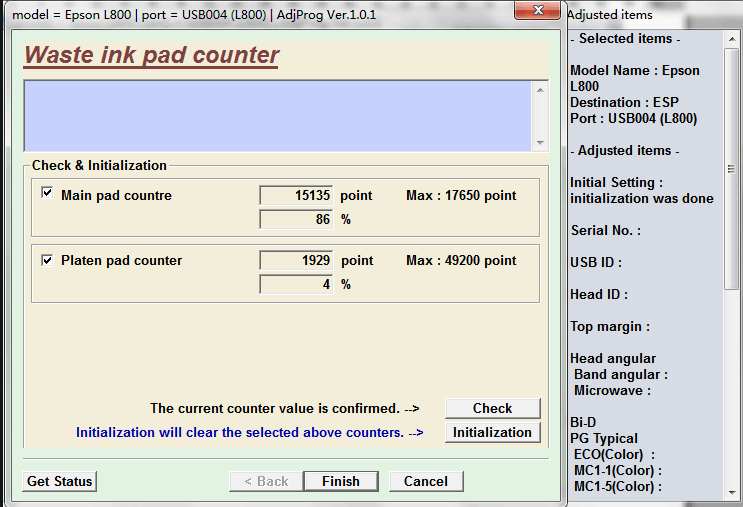Click inside the blue message text area
This screenshot has height=507, width=743.
(278, 116)
